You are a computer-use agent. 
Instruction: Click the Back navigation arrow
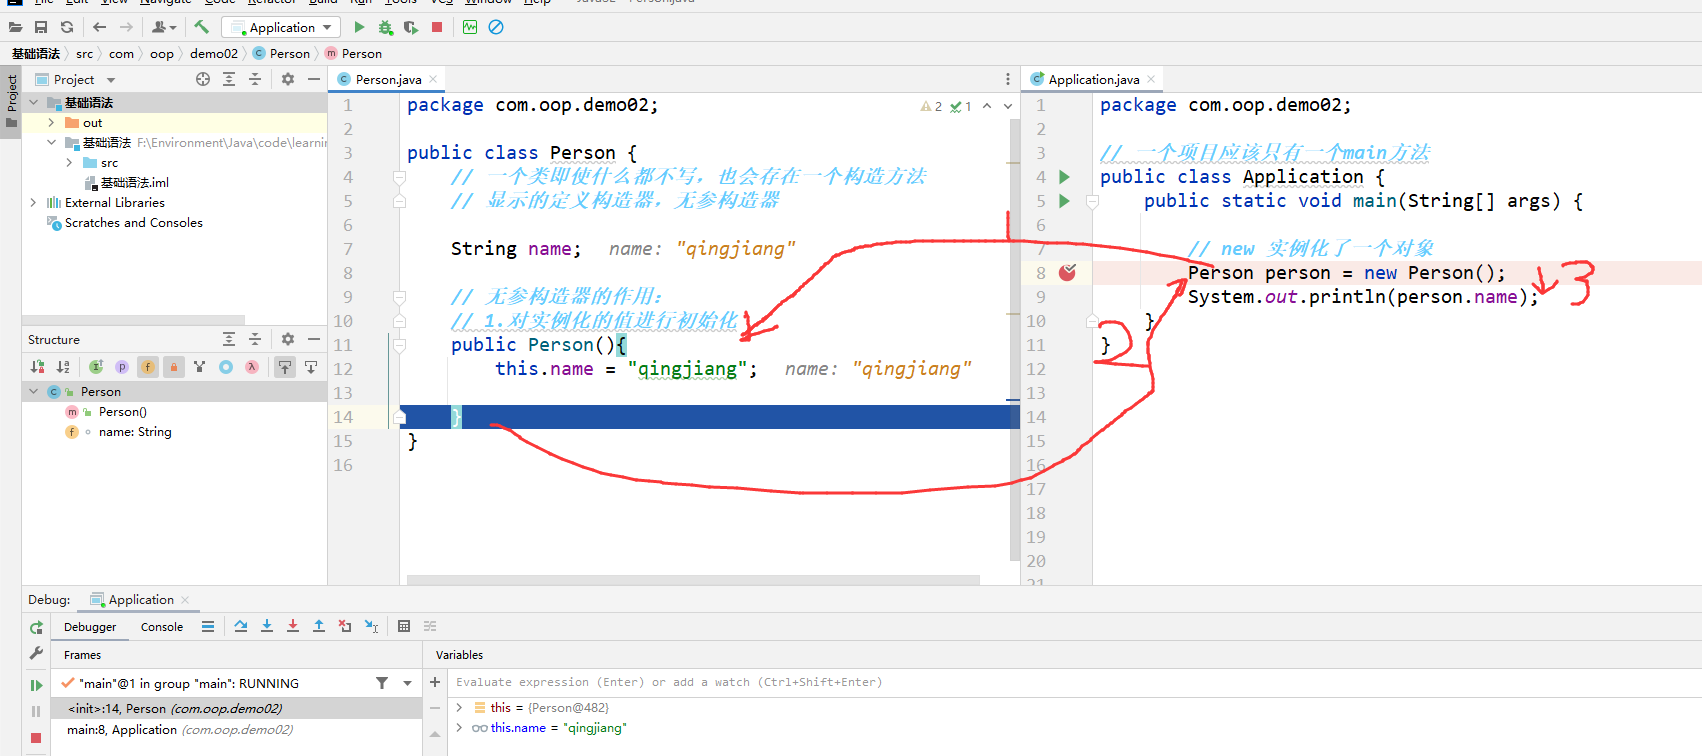tap(99, 27)
